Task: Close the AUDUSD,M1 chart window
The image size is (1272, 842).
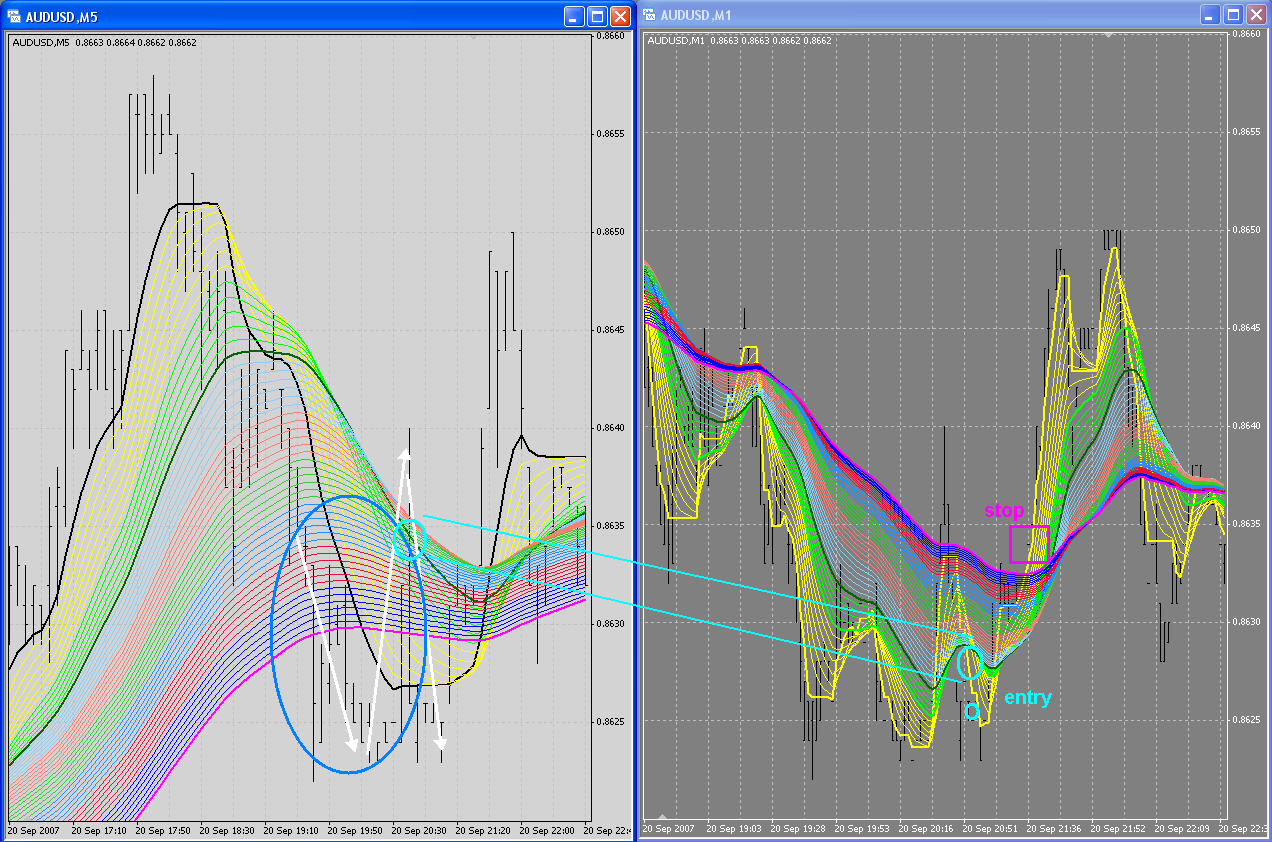Action: click(x=1257, y=15)
